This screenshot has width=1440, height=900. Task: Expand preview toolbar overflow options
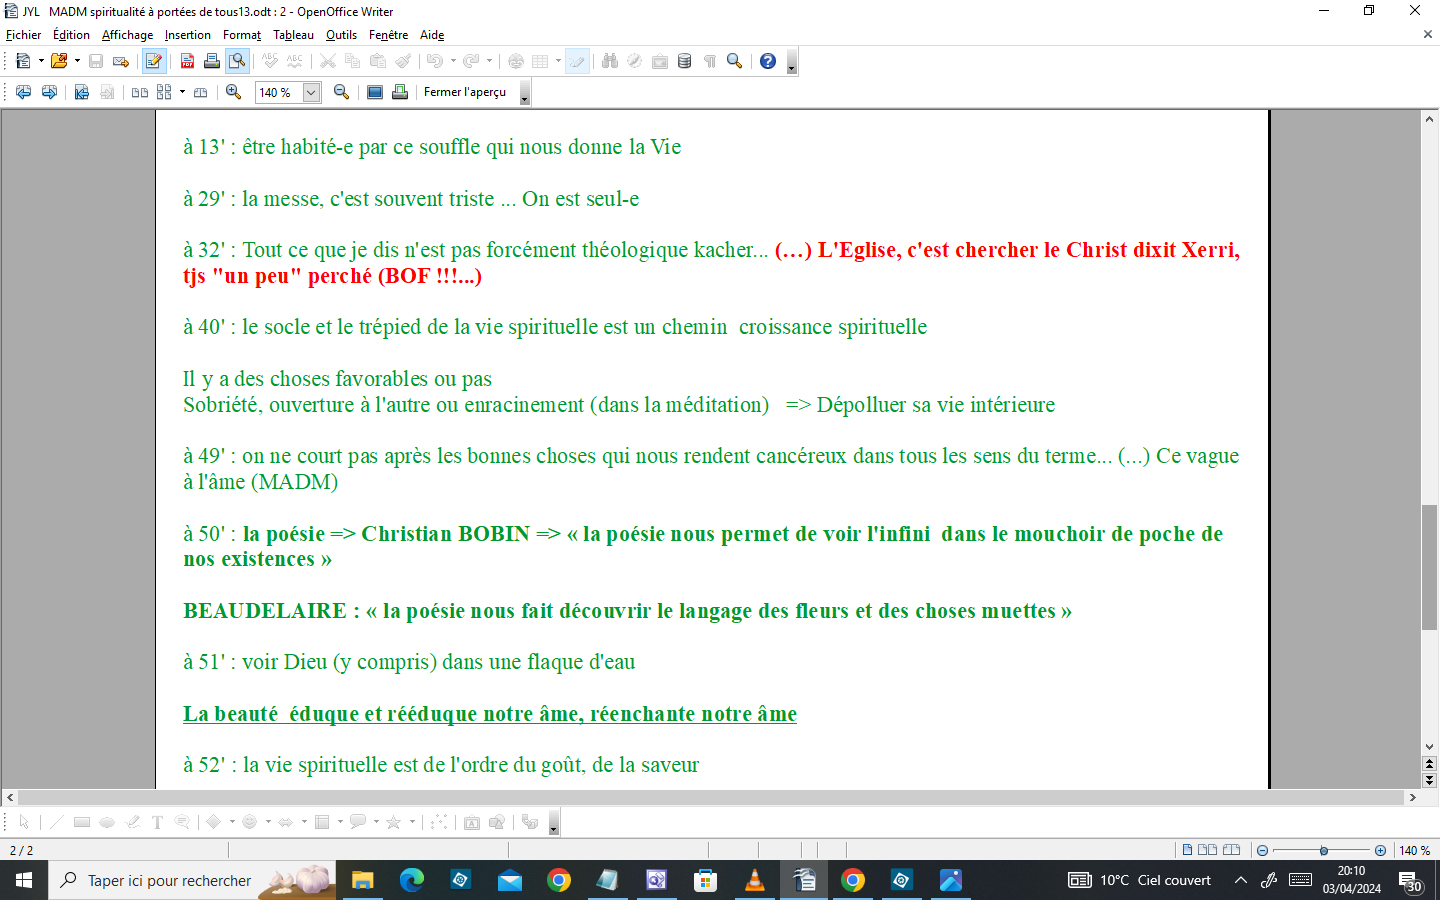click(525, 93)
